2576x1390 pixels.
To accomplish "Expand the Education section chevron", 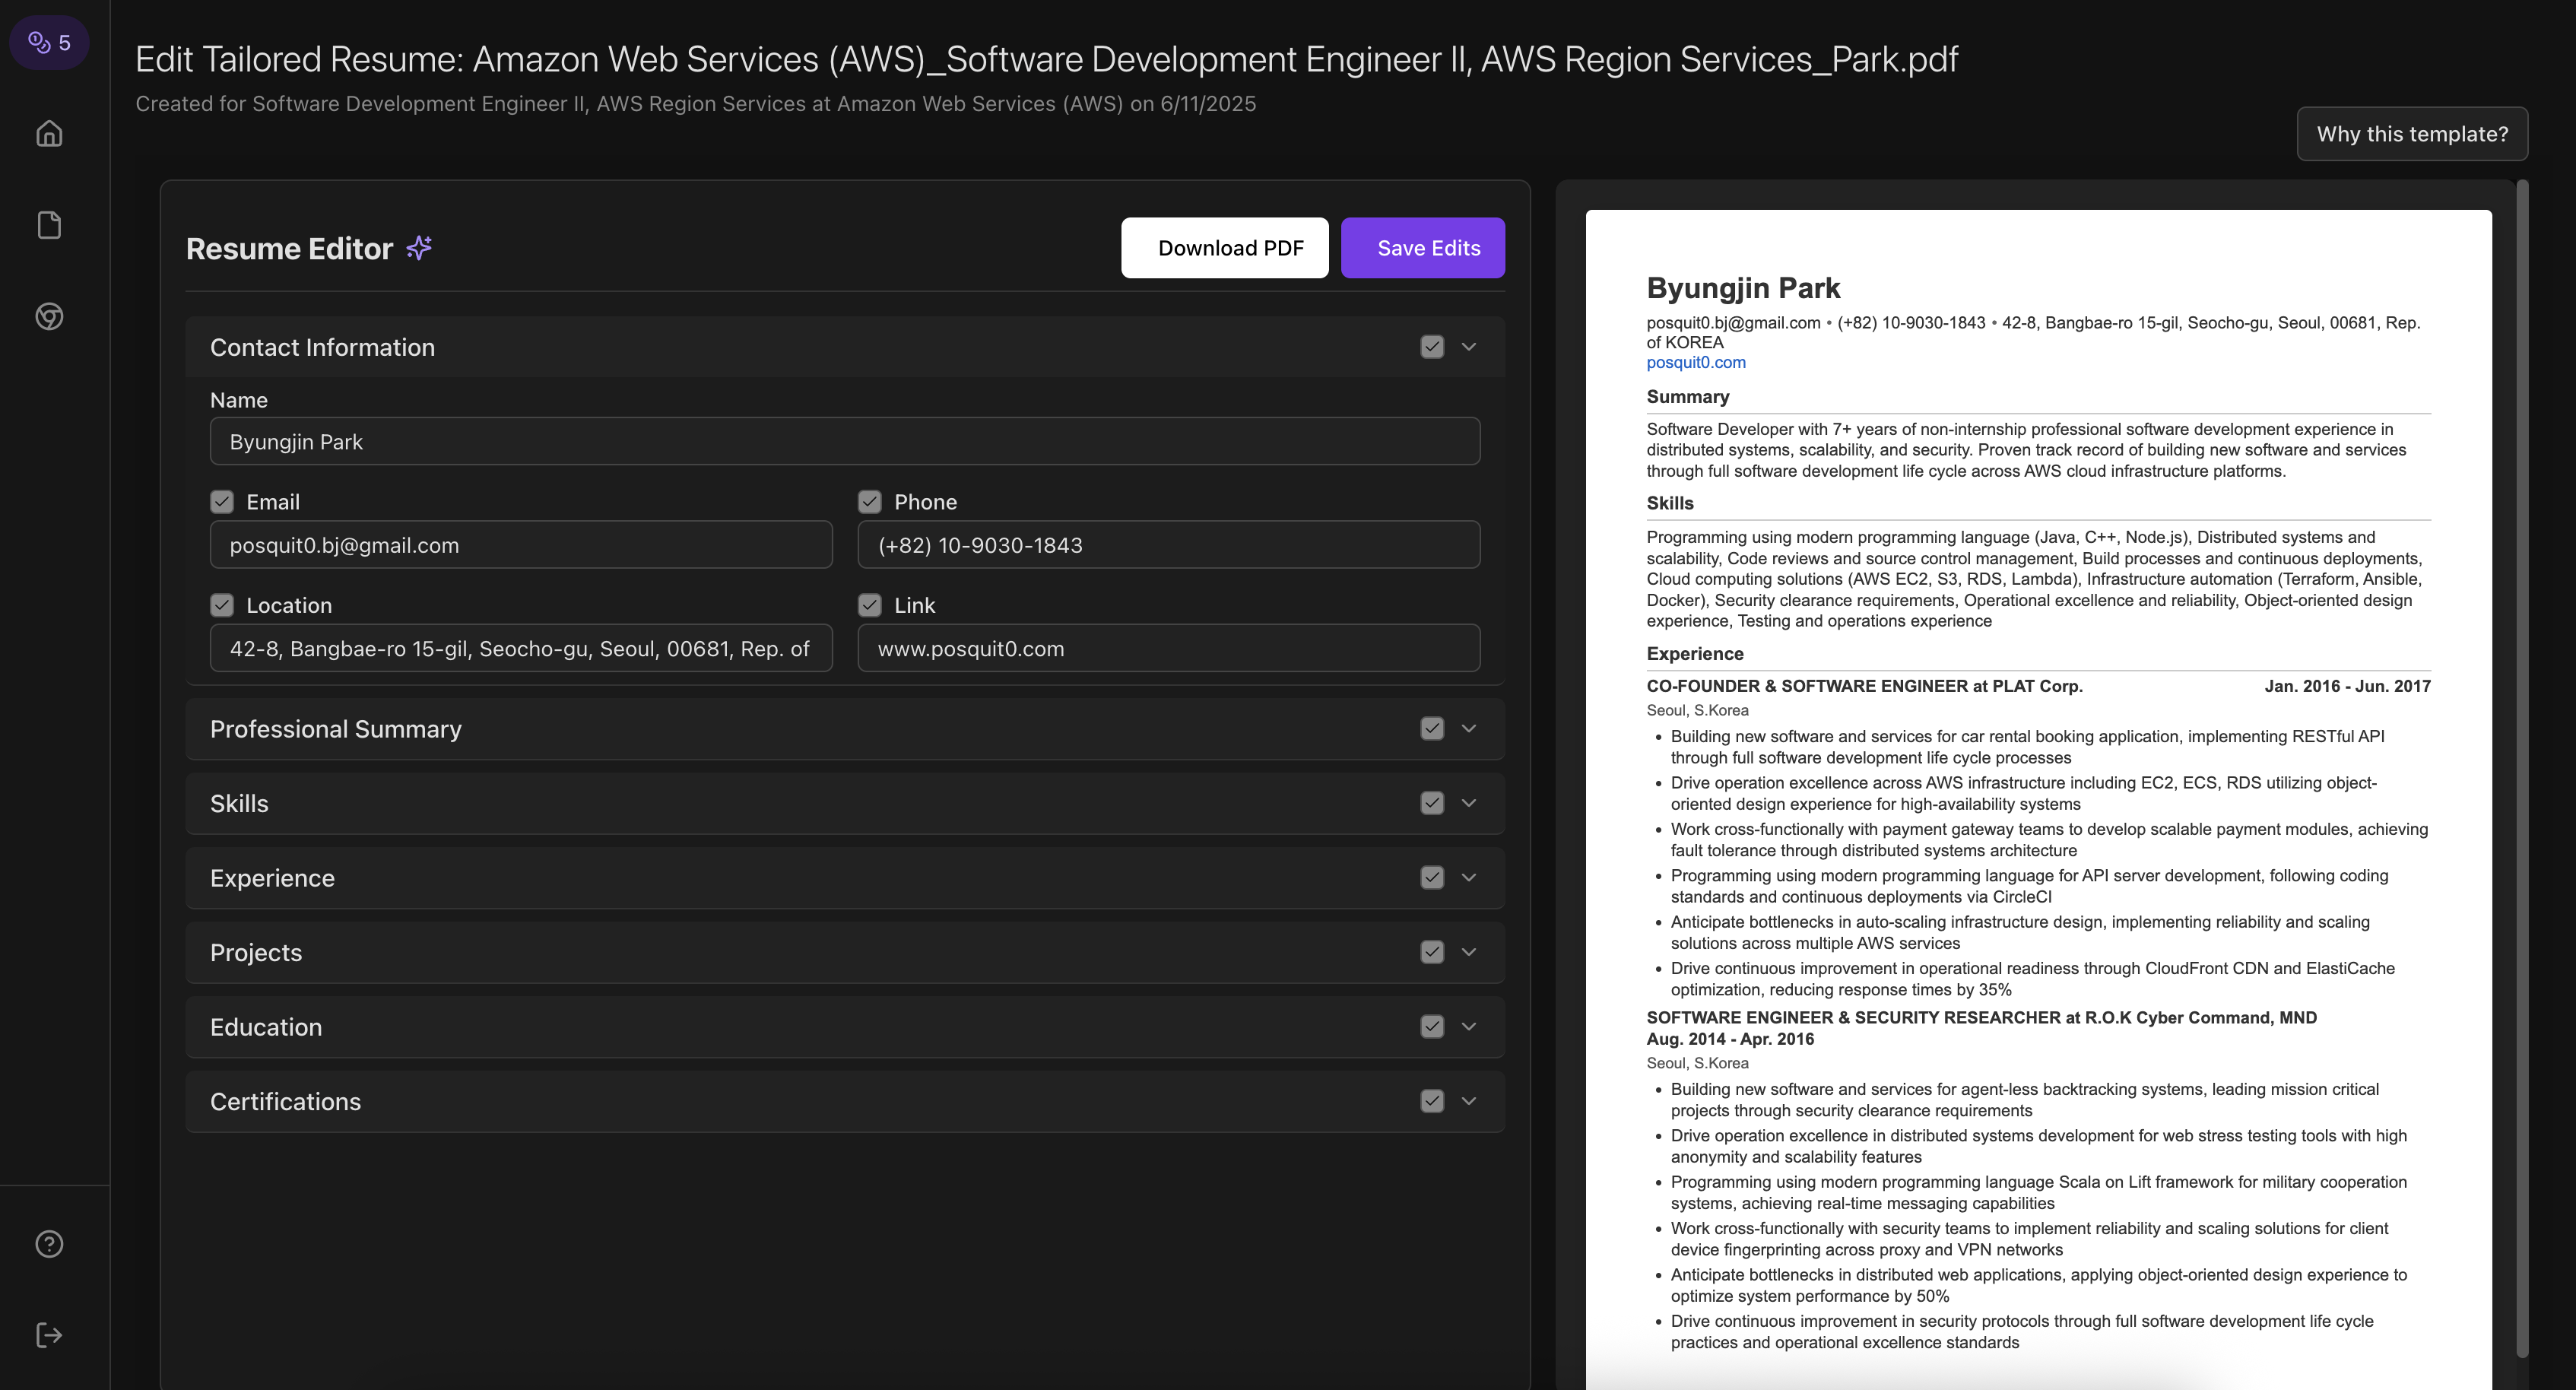I will 1469,1026.
